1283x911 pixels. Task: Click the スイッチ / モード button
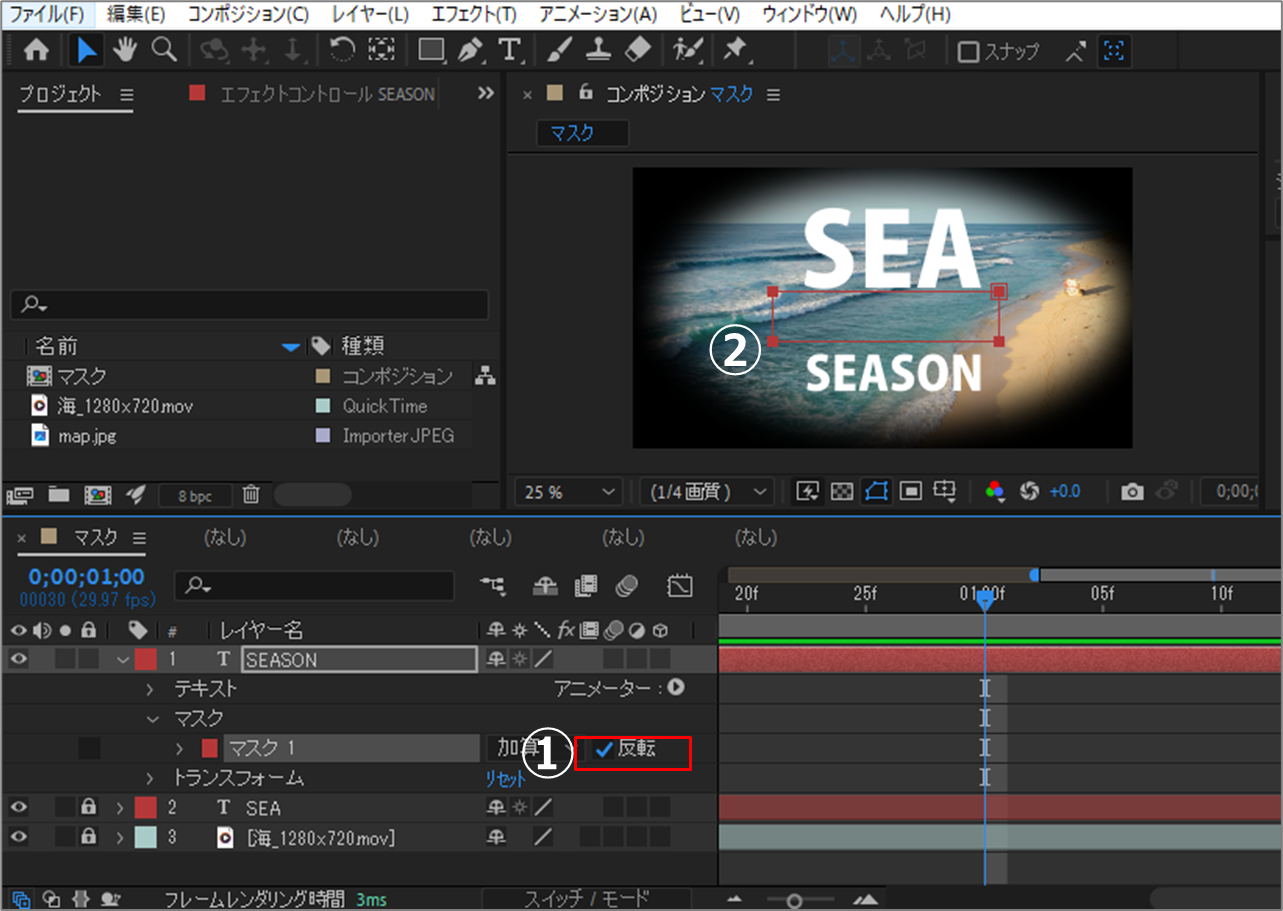(x=585, y=898)
